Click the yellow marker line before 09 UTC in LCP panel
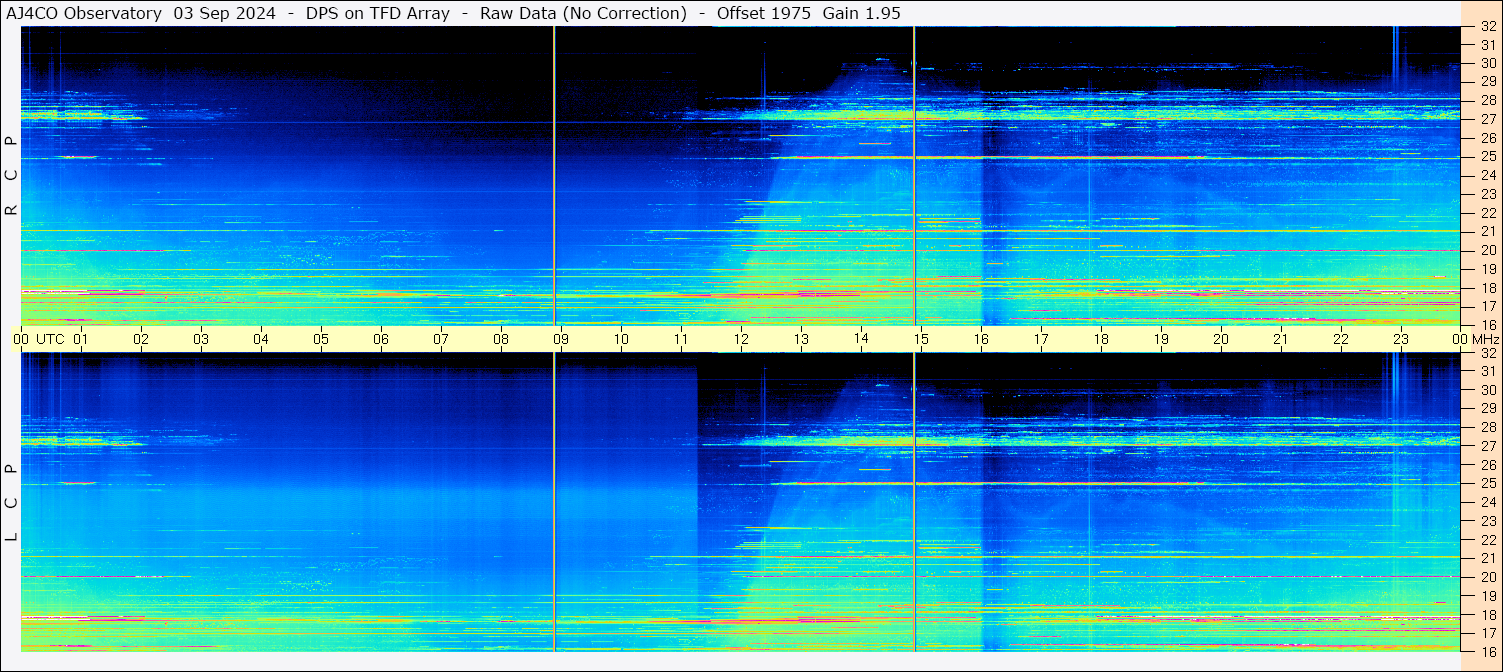 tap(554, 502)
